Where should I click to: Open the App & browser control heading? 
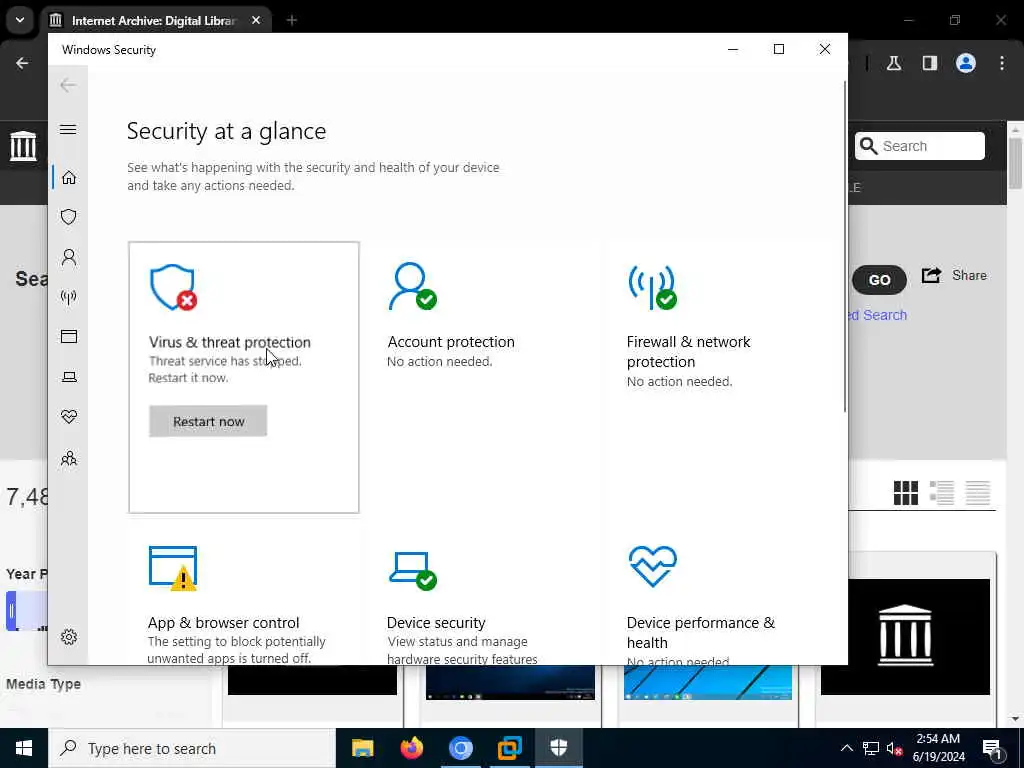point(223,622)
